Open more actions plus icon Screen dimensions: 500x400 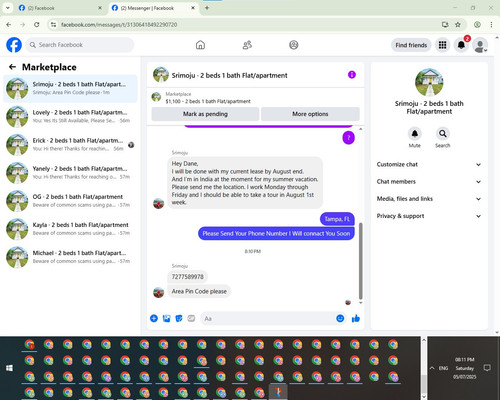pyautogui.click(x=154, y=318)
